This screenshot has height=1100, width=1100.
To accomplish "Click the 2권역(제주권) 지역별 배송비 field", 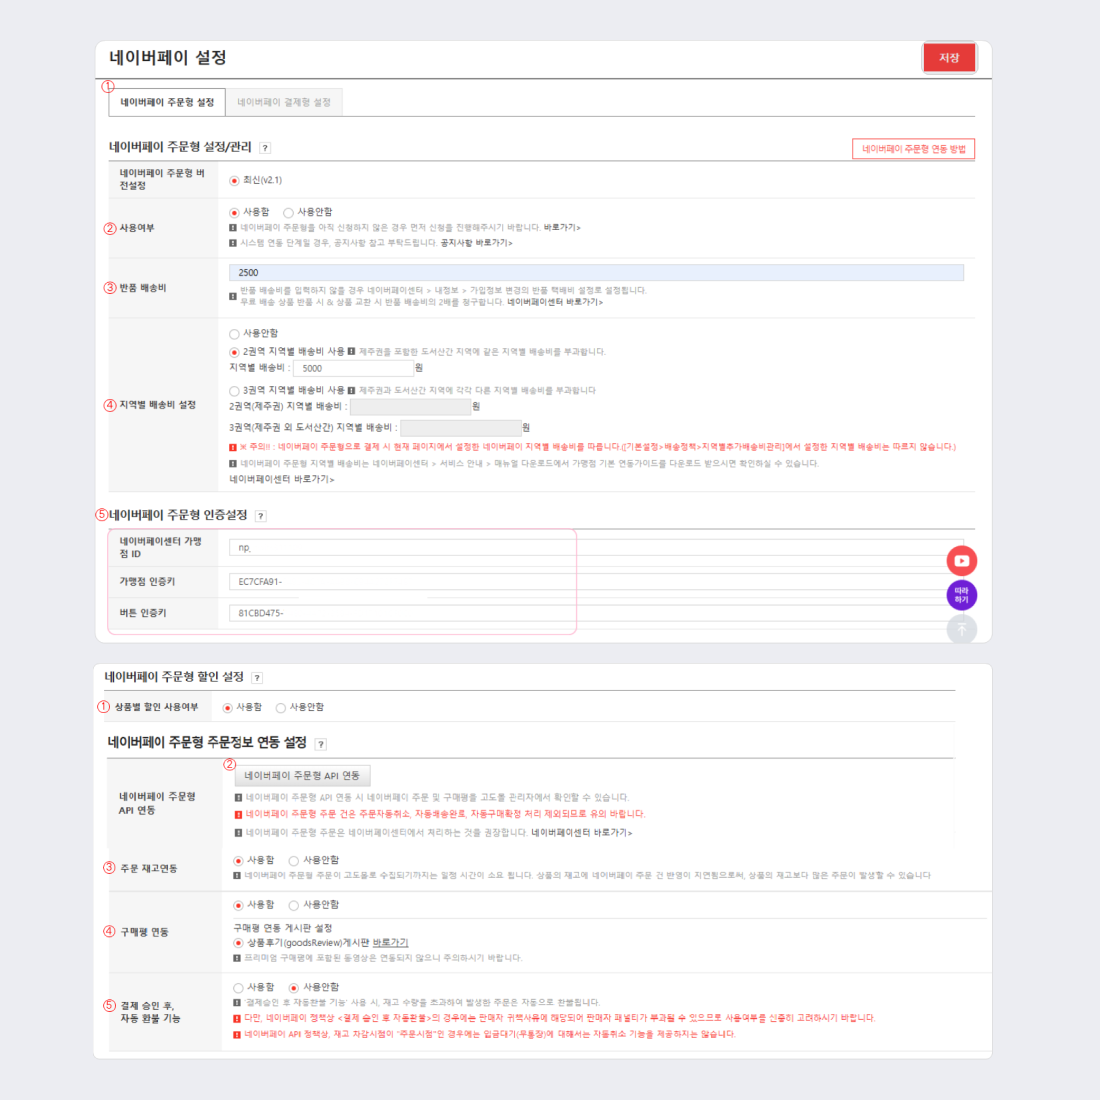I will point(410,407).
